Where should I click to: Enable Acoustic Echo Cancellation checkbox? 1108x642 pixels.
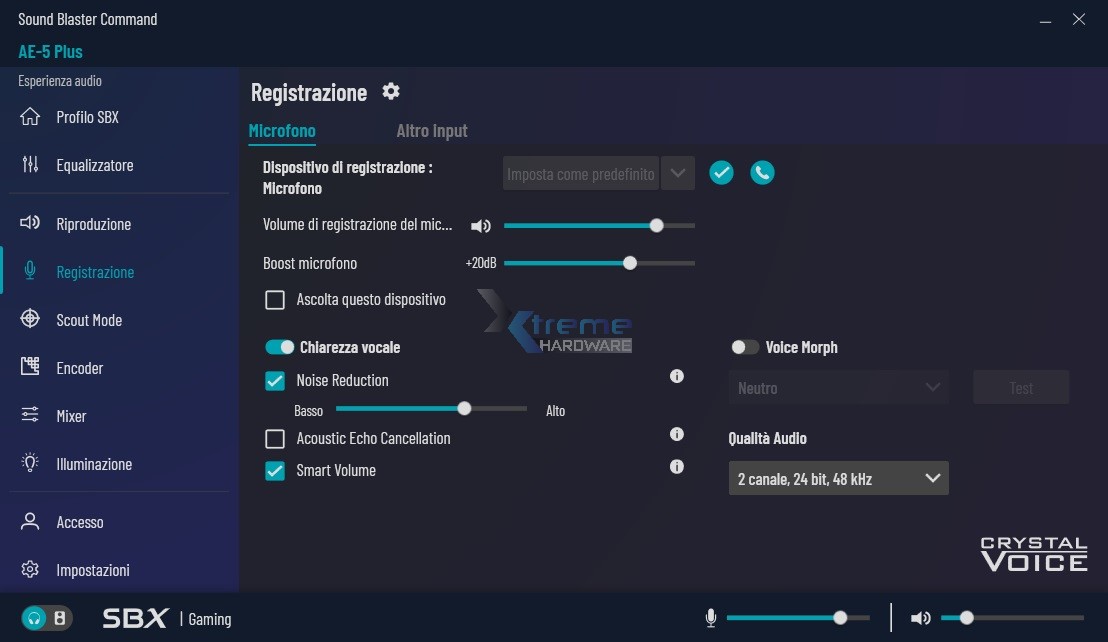coord(275,439)
